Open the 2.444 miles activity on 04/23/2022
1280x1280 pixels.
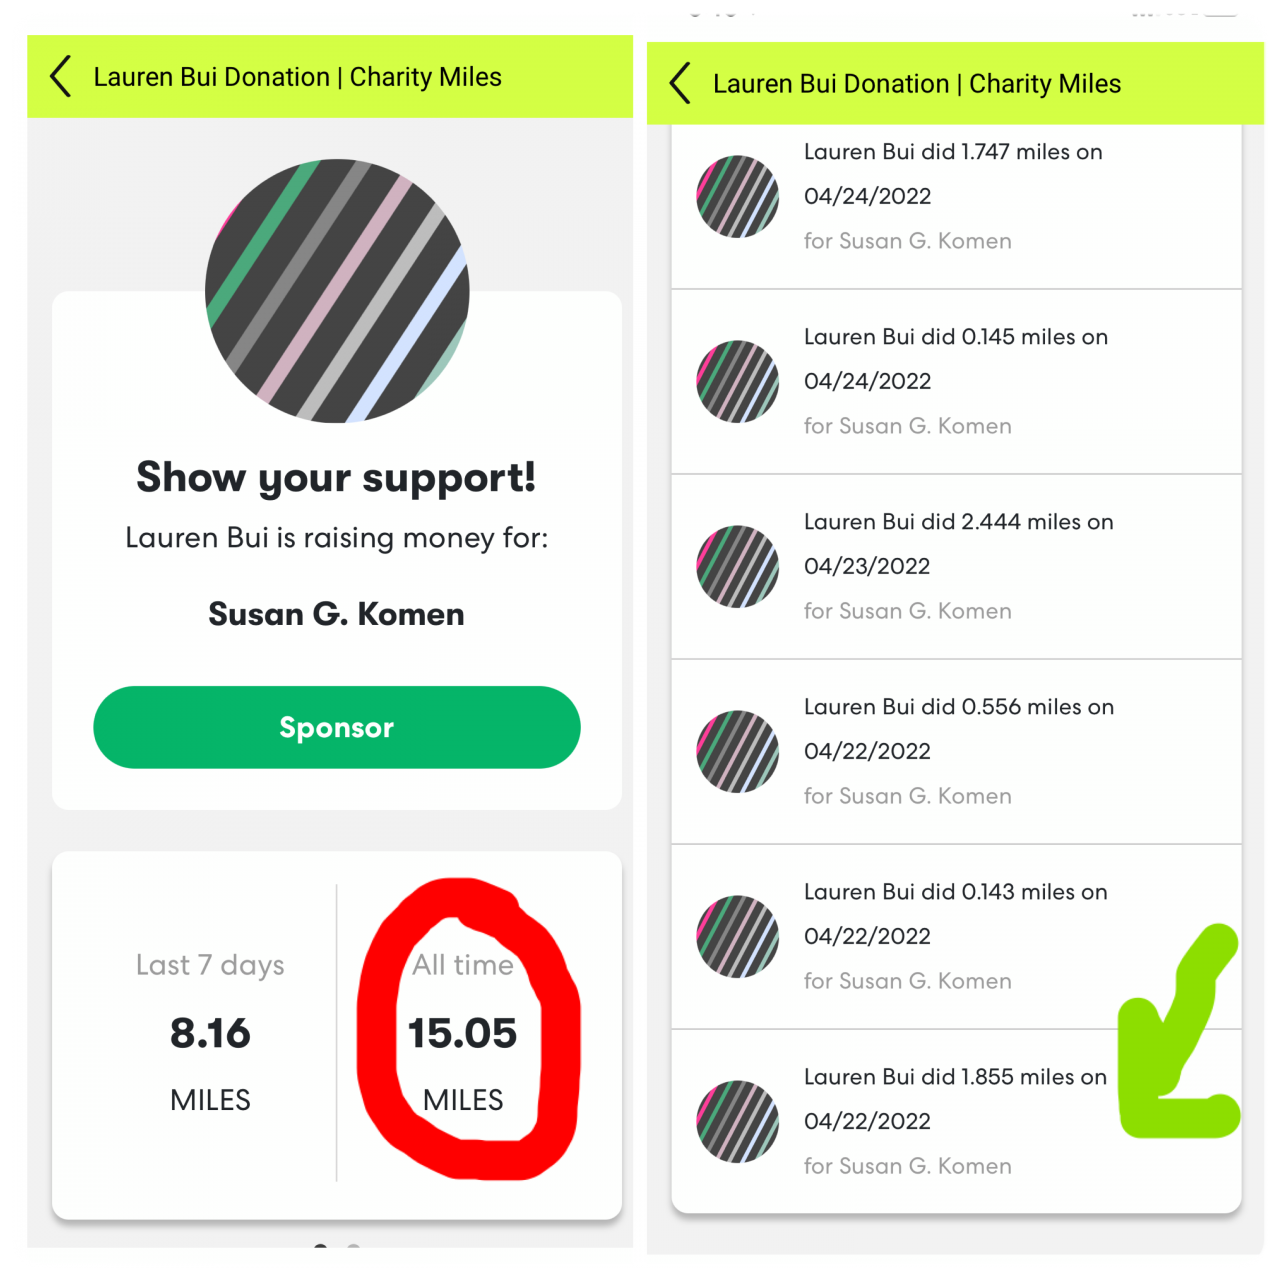[x=957, y=566]
